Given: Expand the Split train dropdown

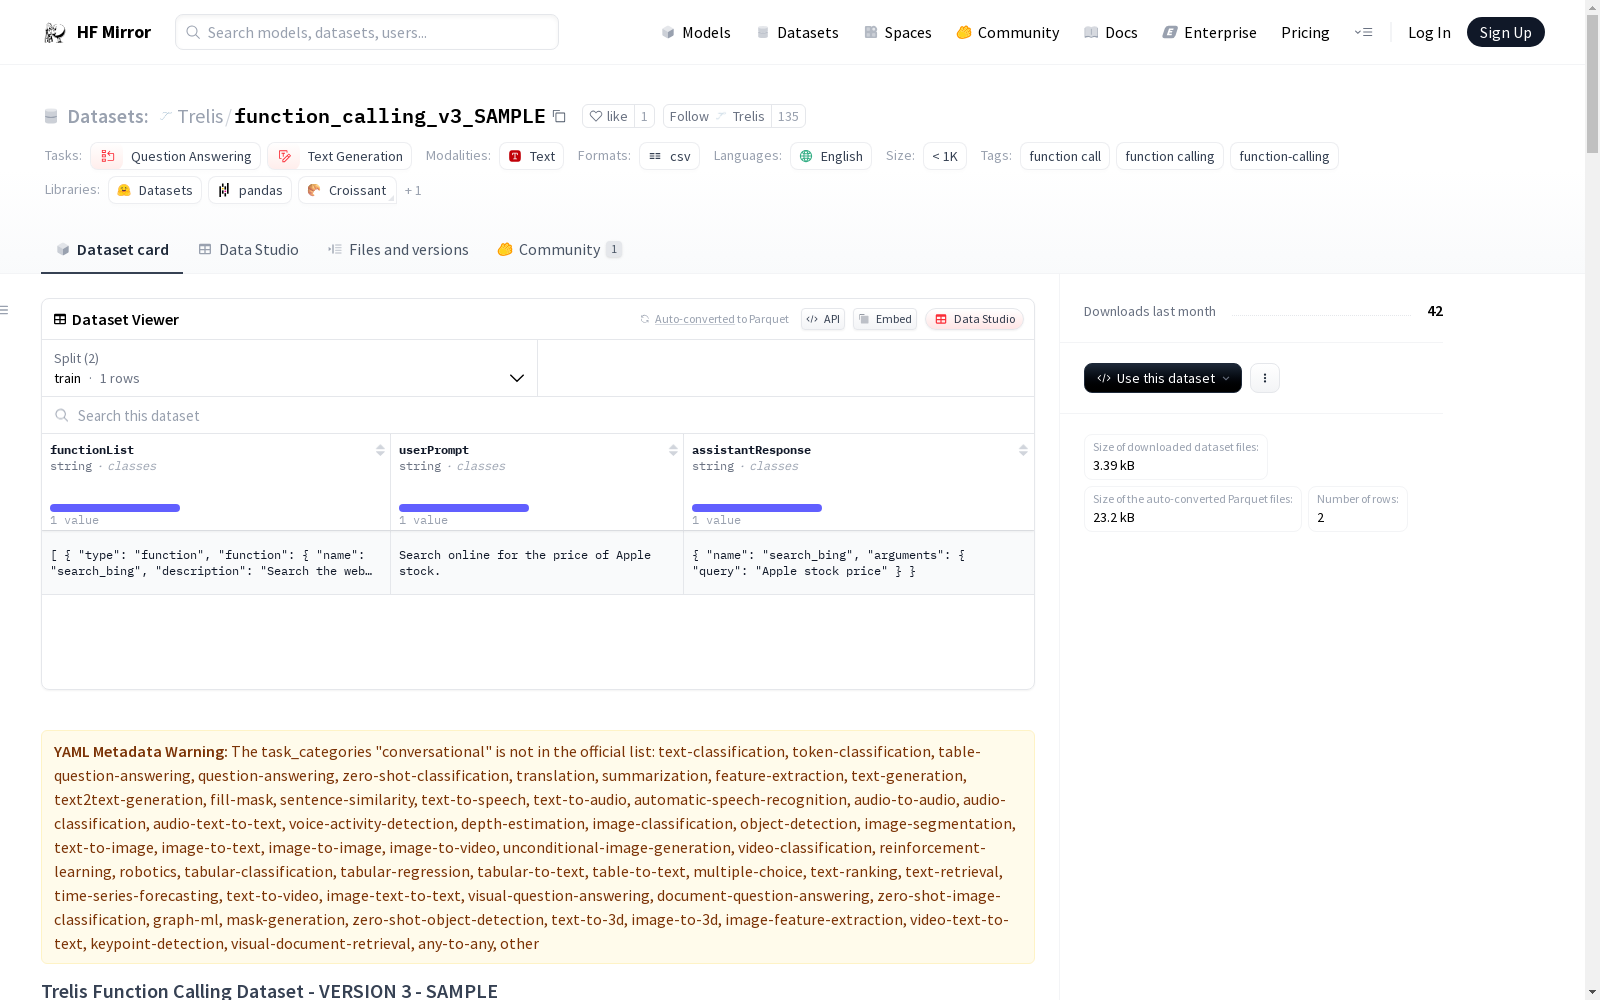Looking at the screenshot, I should 290,368.
